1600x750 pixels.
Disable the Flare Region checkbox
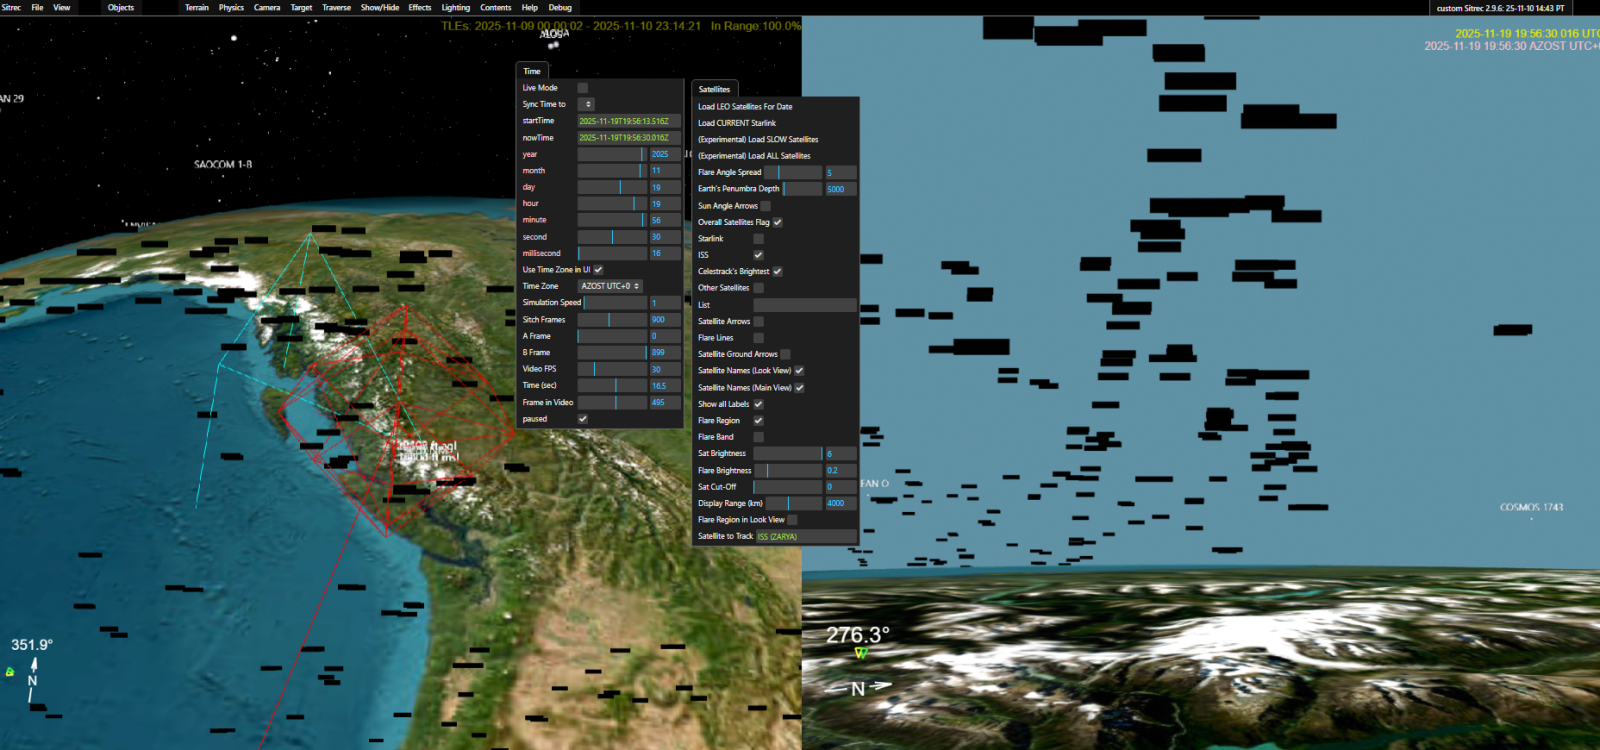(758, 421)
